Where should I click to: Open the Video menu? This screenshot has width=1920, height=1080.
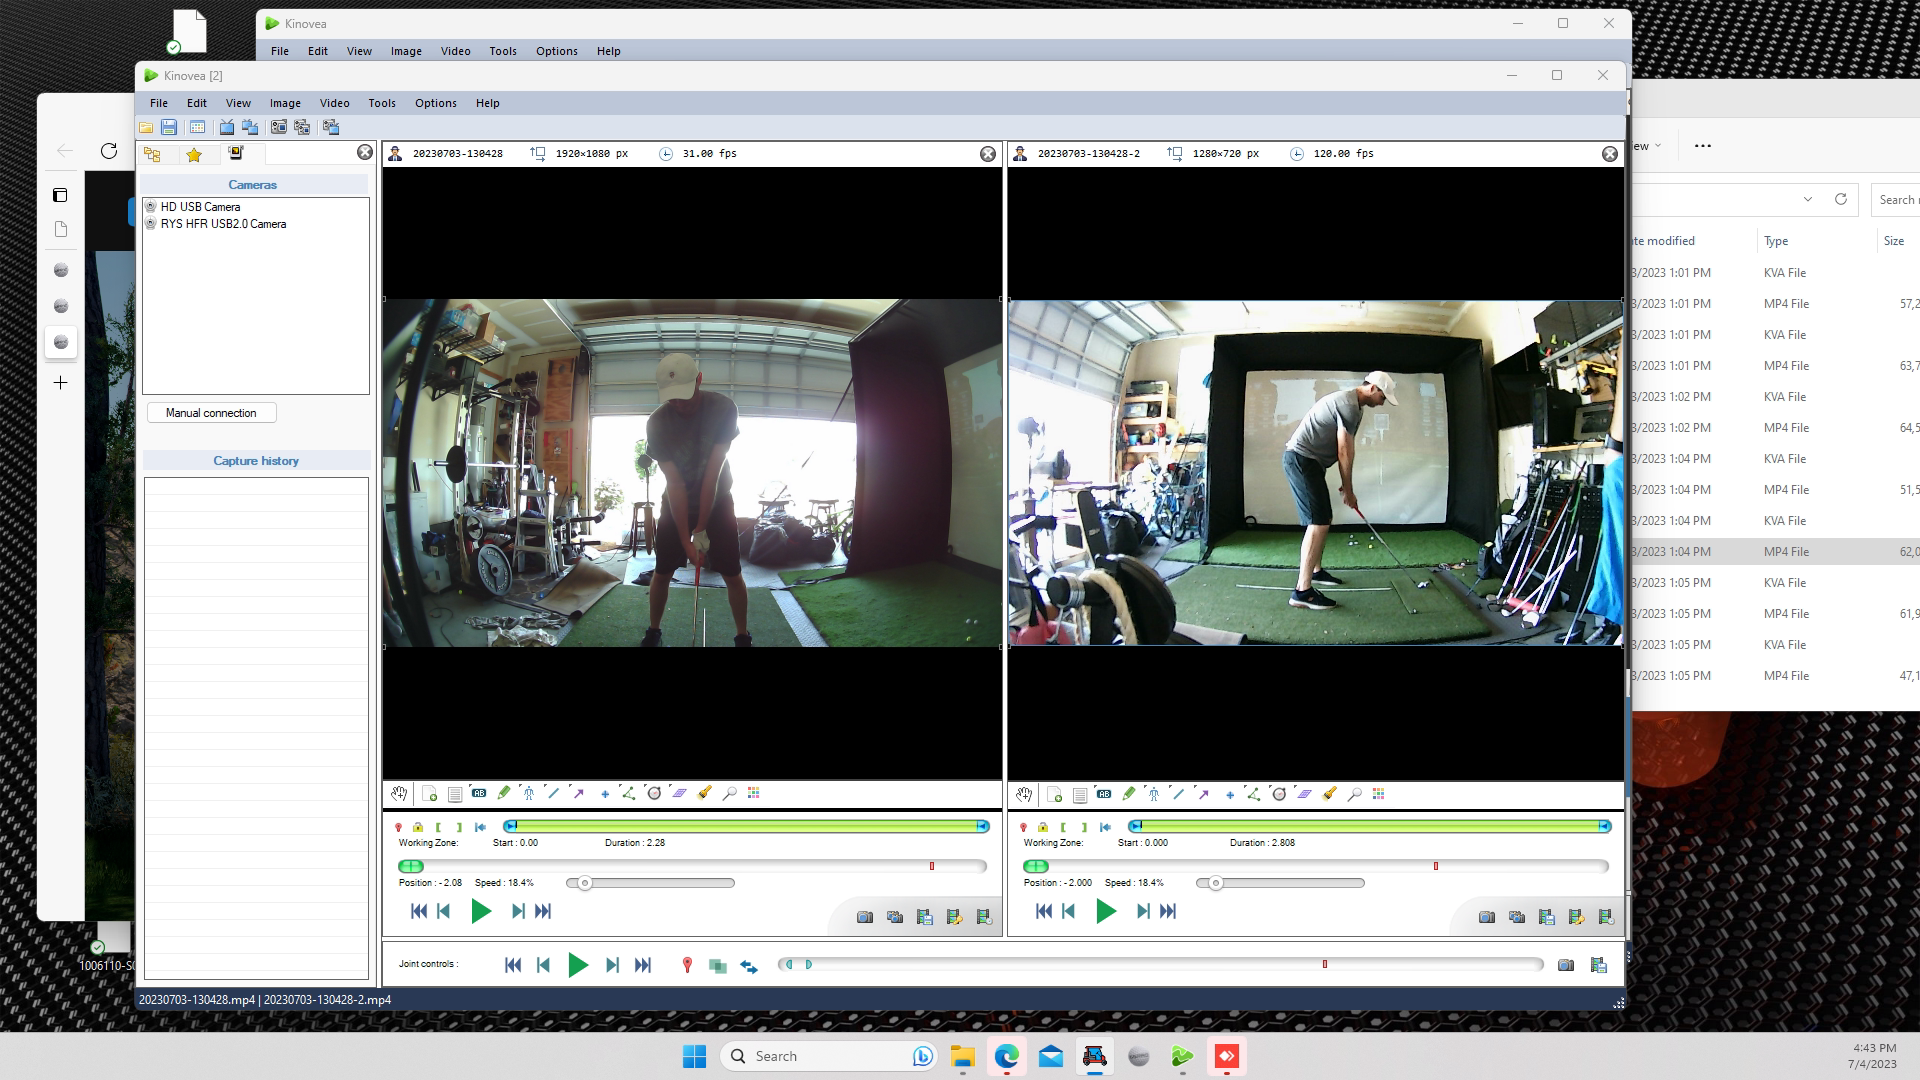(x=334, y=103)
